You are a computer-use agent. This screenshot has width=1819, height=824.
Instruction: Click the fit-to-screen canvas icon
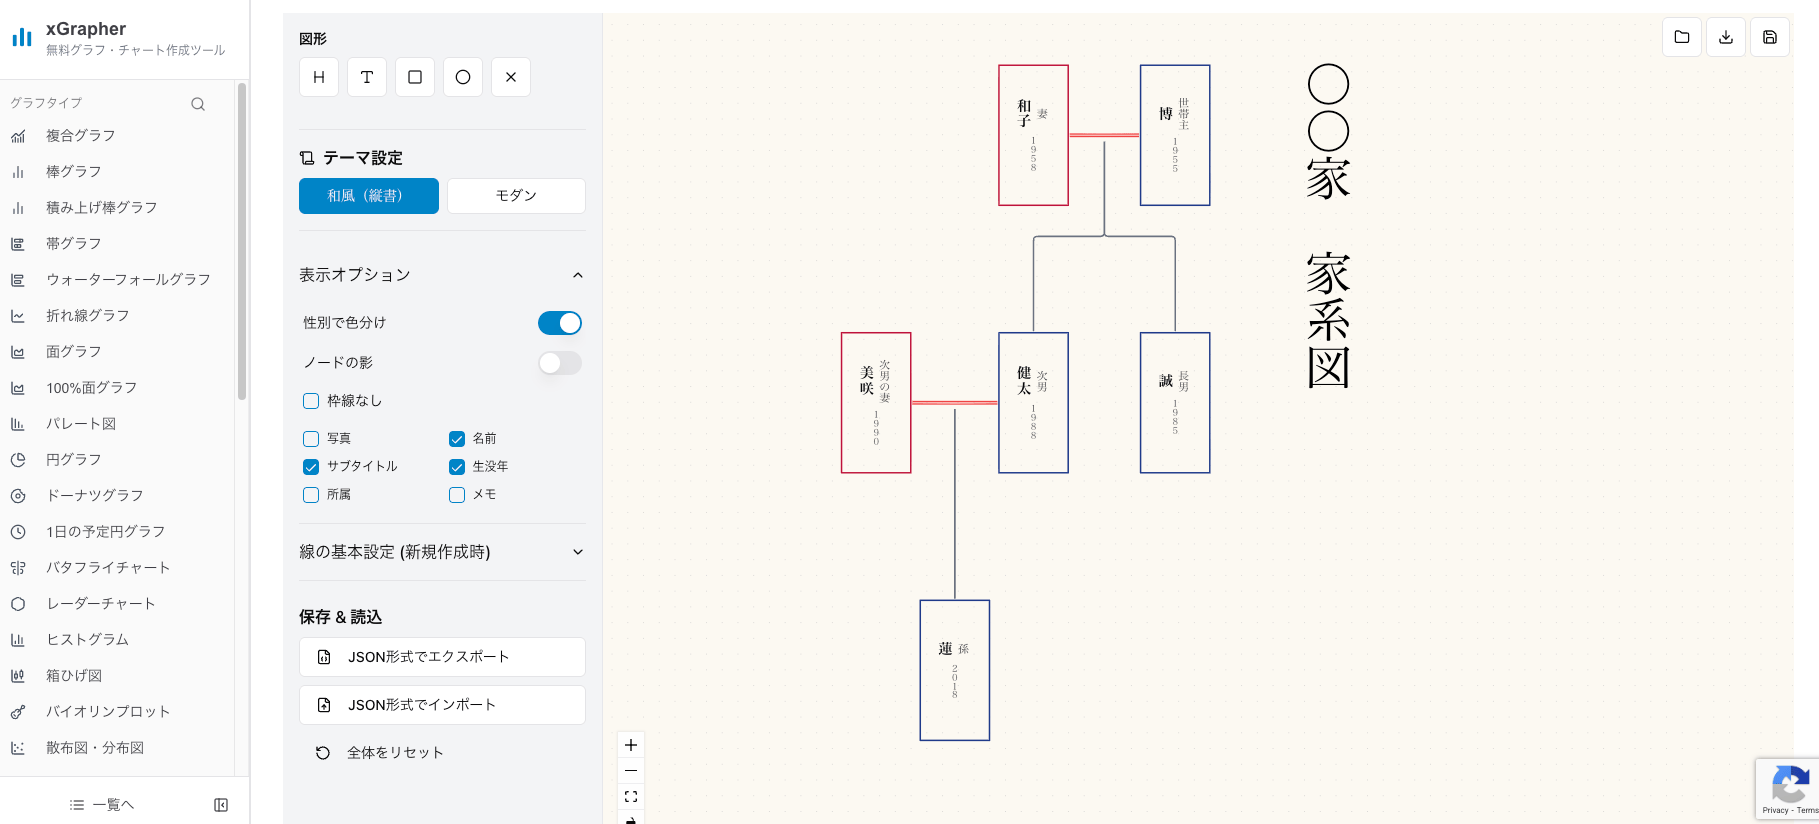pos(631,797)
